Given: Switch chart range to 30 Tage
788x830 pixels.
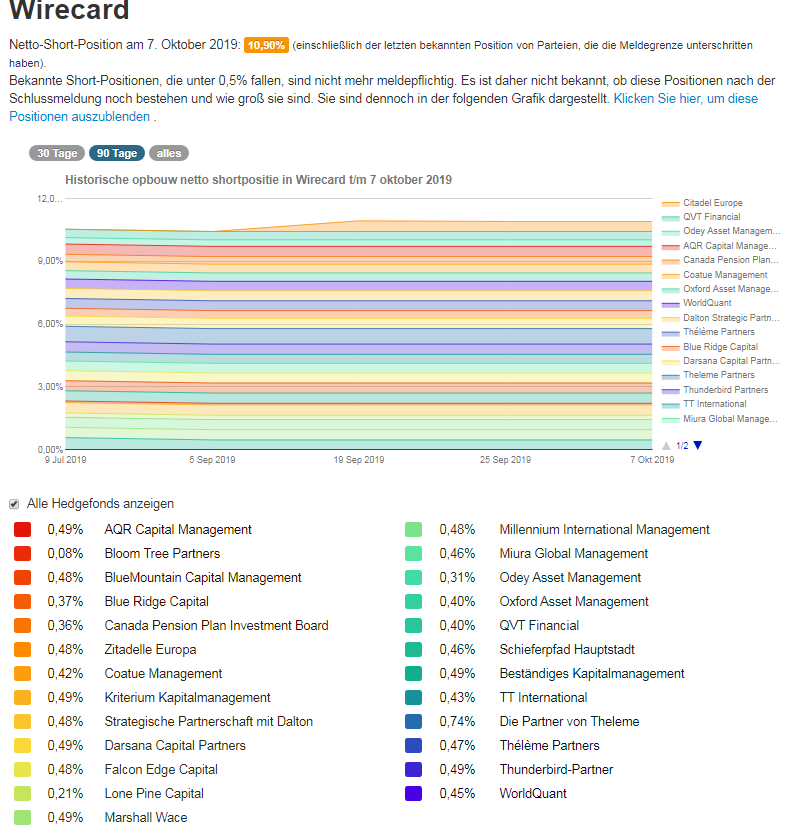Looking at the screenshot, I should (x=57, y=153).
